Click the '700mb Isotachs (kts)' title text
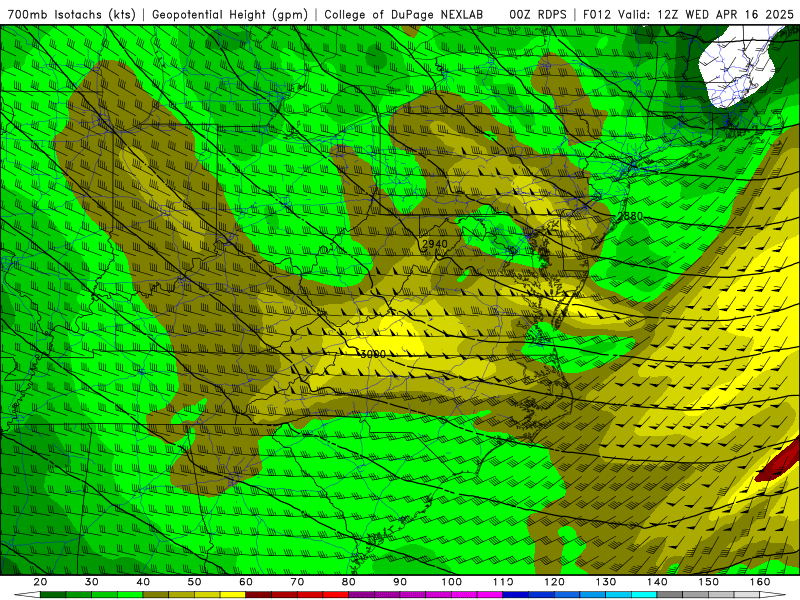The image size is (800, 600). tap(71, 14)
